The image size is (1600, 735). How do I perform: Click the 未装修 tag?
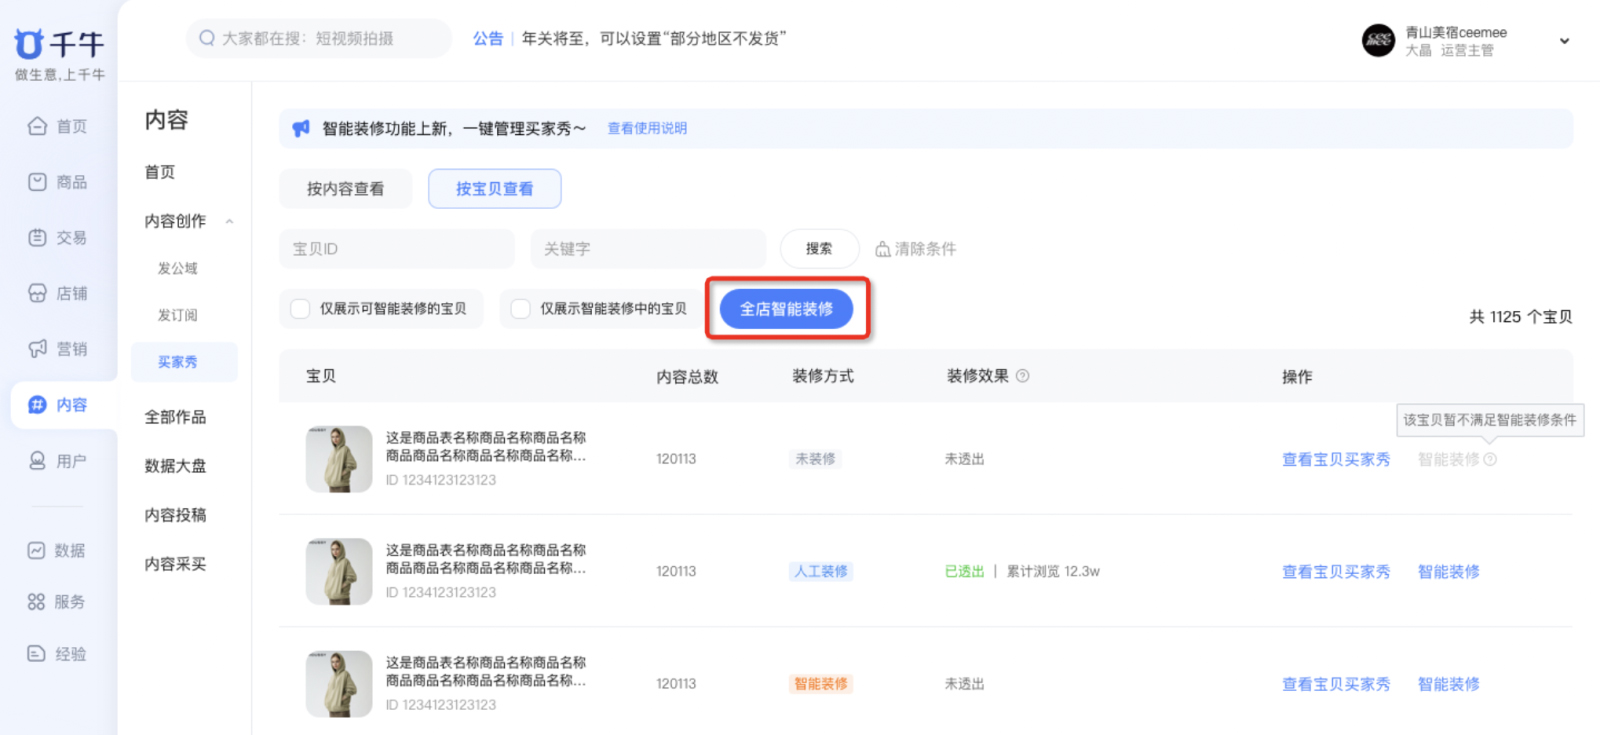point(815,459)
